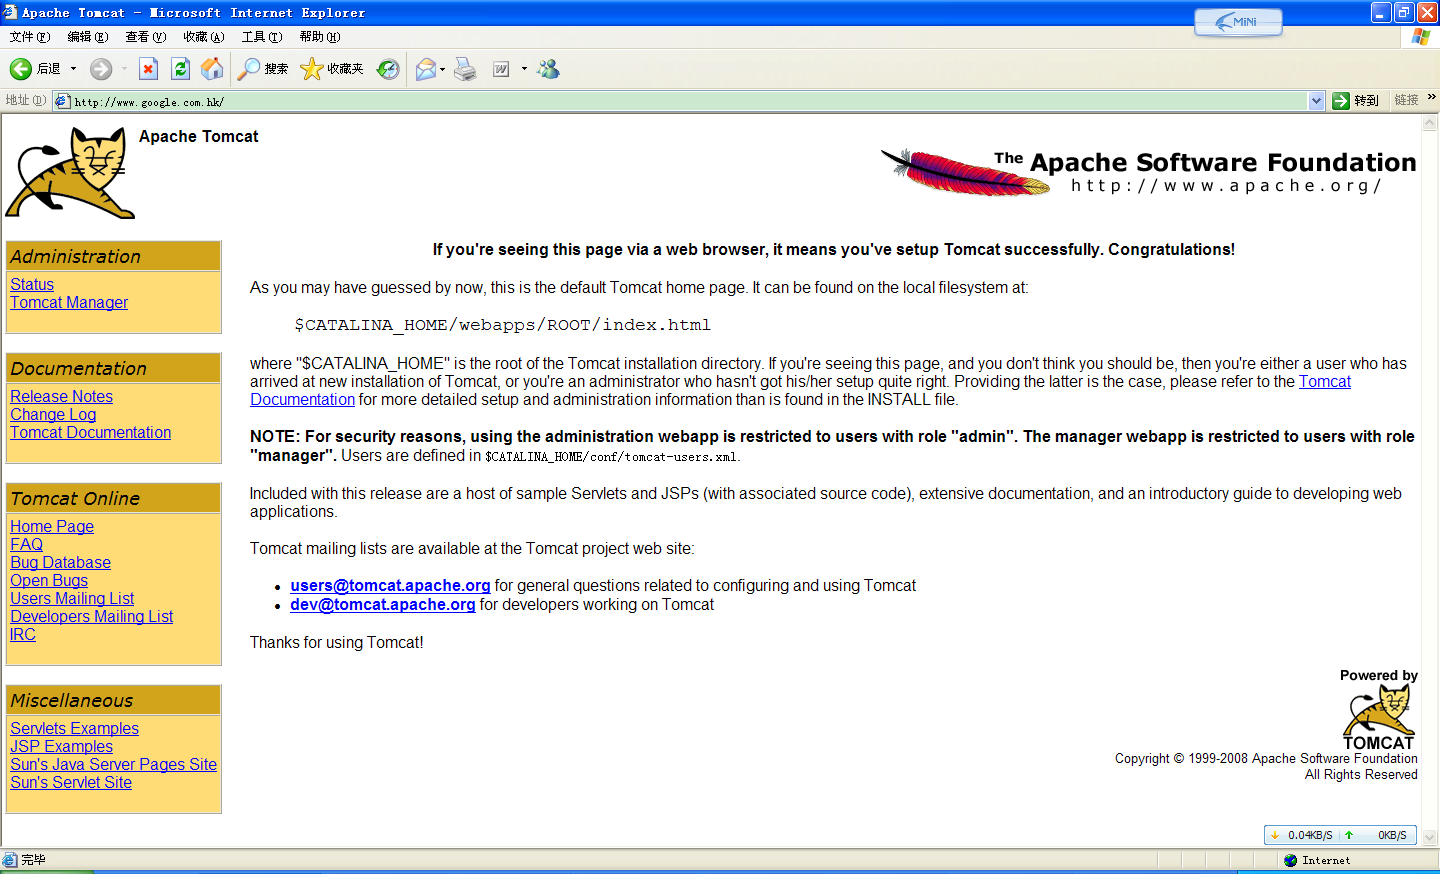Click the Internet zone globe in status bar
This screenshot has height=874, width=1440.
tap(1290, 860)
